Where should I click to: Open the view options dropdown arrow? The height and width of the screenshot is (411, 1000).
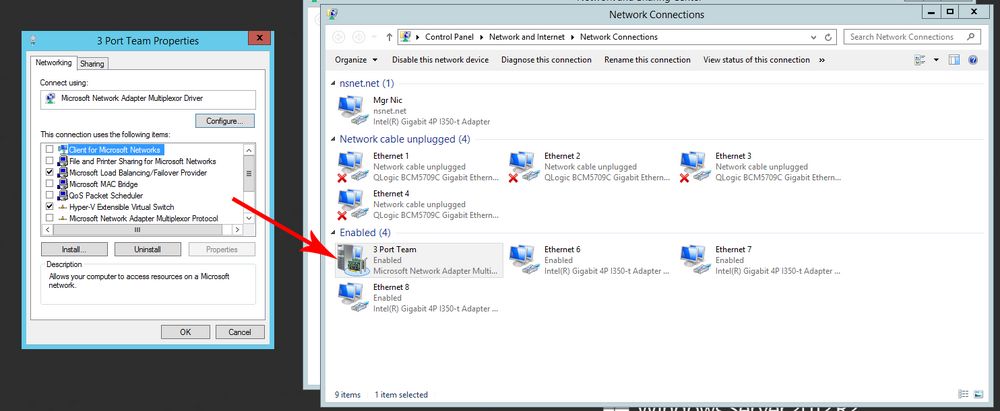[936, 60]
